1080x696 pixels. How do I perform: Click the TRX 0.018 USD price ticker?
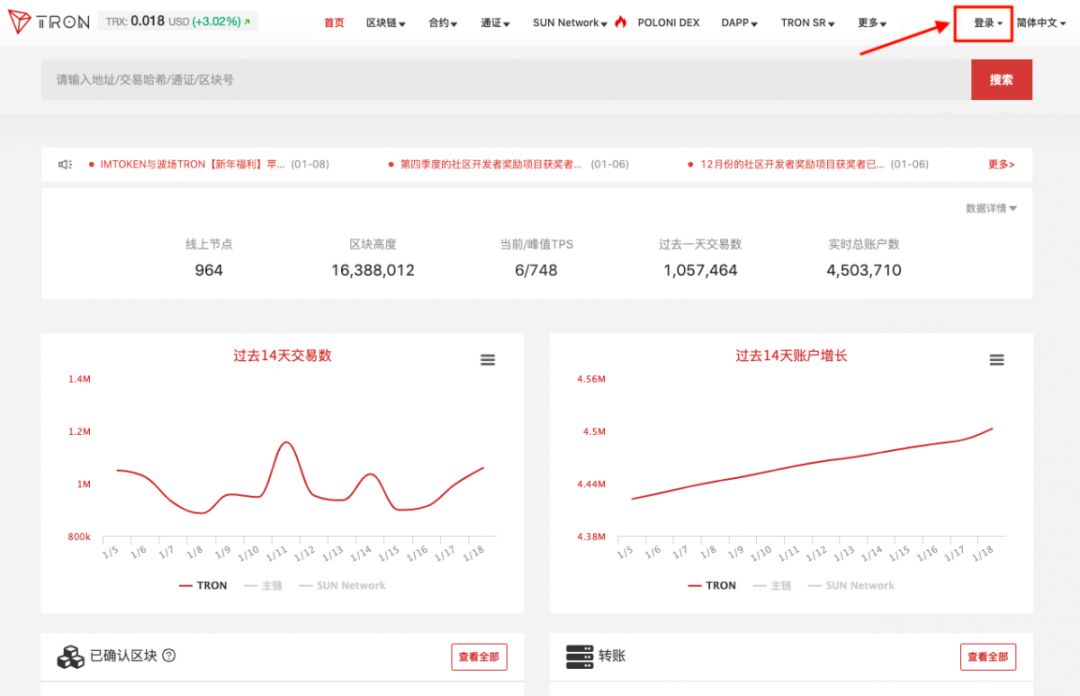[x=178, y=21]
